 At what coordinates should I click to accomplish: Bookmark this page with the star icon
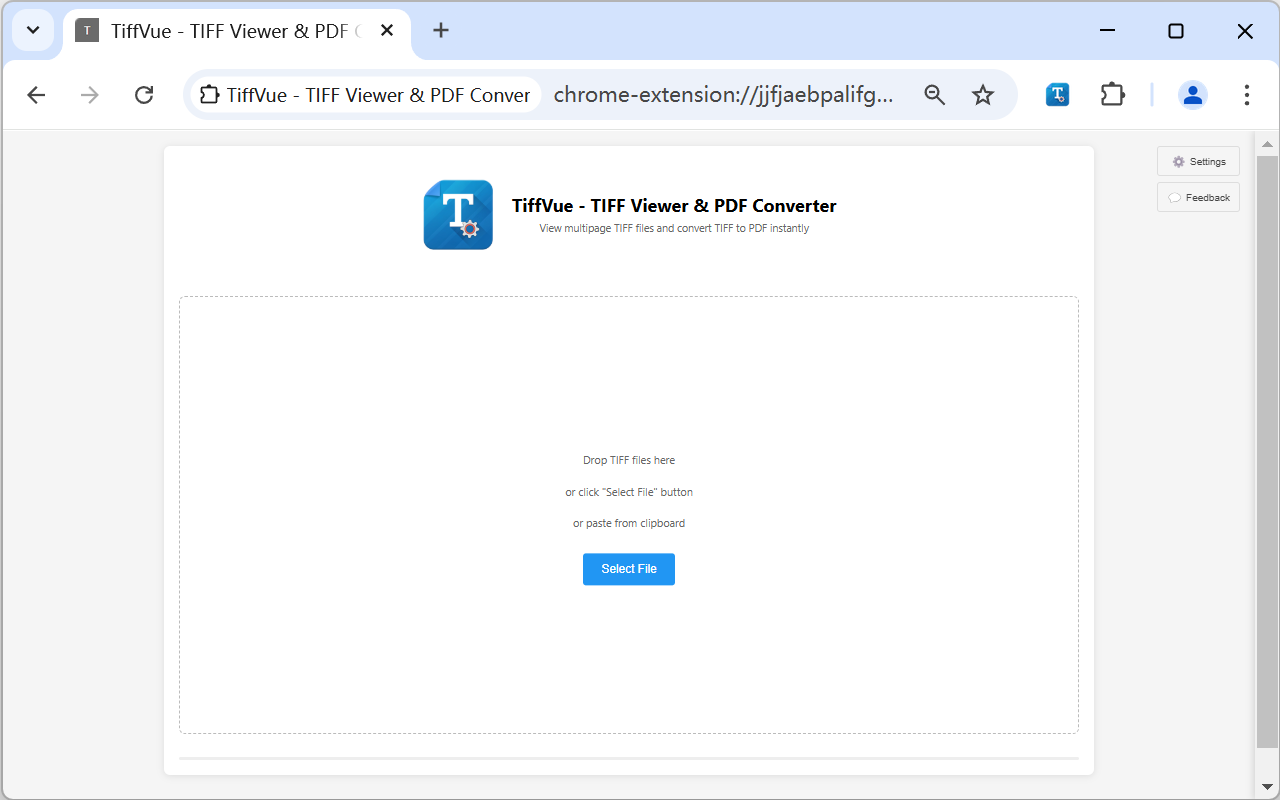tap(983, 95)
